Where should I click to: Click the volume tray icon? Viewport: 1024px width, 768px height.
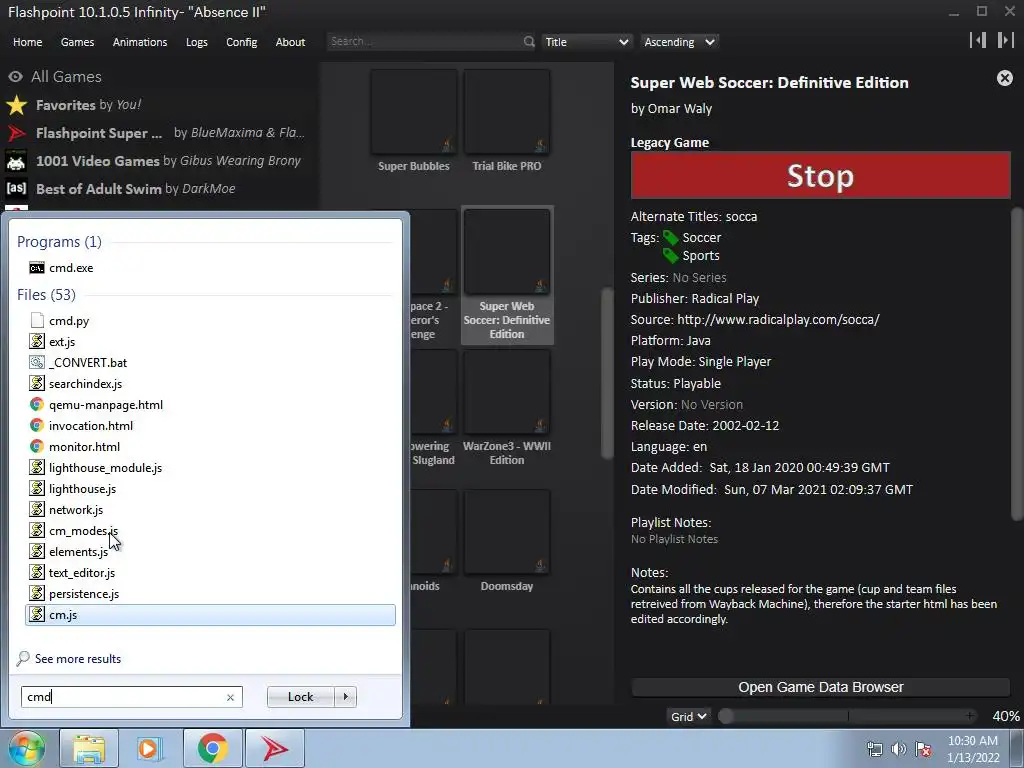(x=899, y=749)
